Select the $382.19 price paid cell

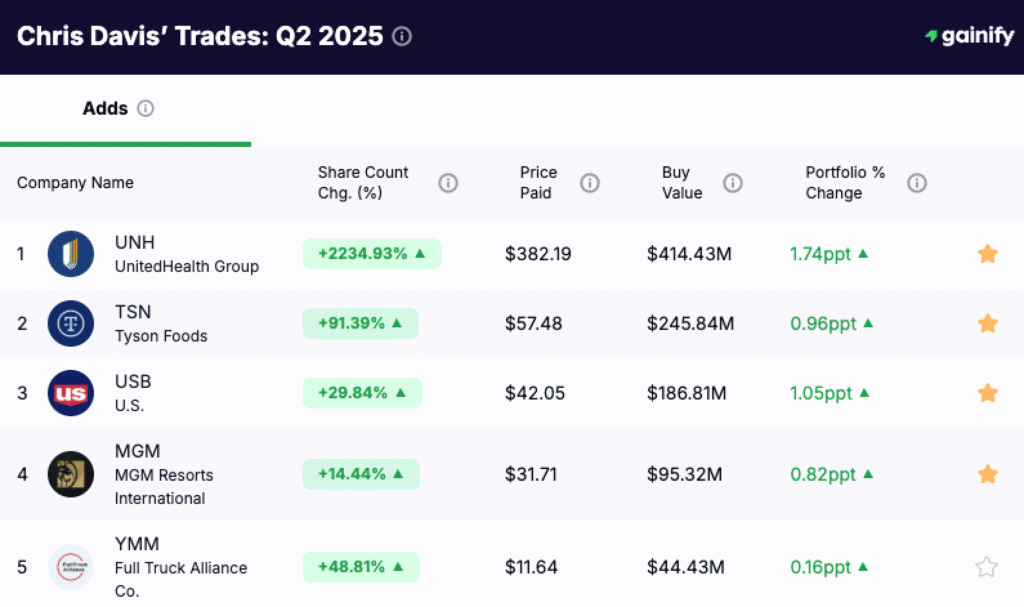[538, 254]
